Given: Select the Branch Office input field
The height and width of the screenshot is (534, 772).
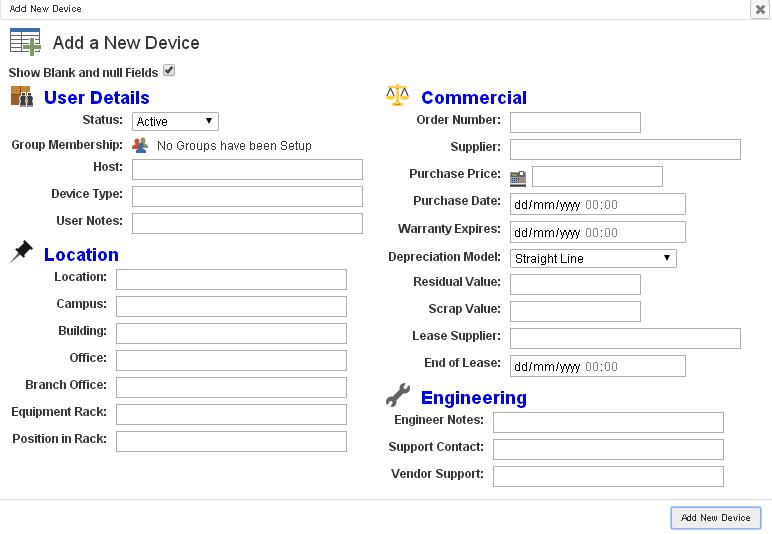Looking at the screenshot, I should pos(231,388).
